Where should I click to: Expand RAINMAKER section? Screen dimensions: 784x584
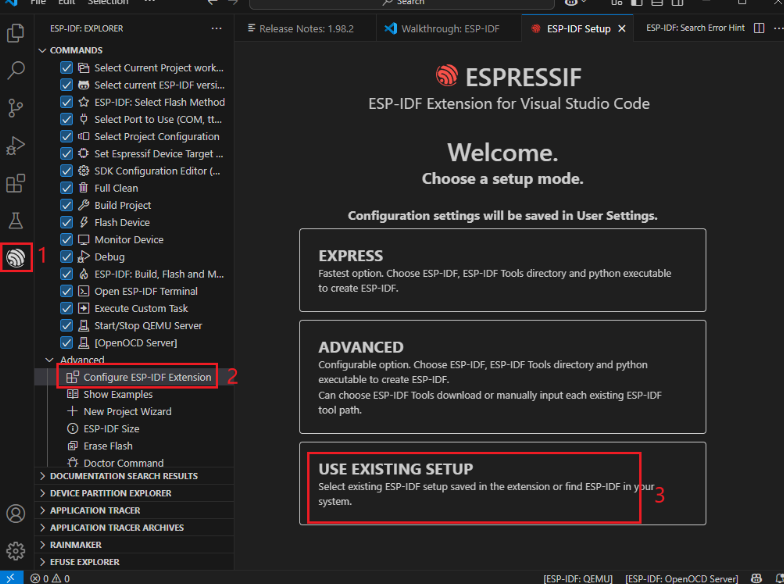click(x=134, y=544)
